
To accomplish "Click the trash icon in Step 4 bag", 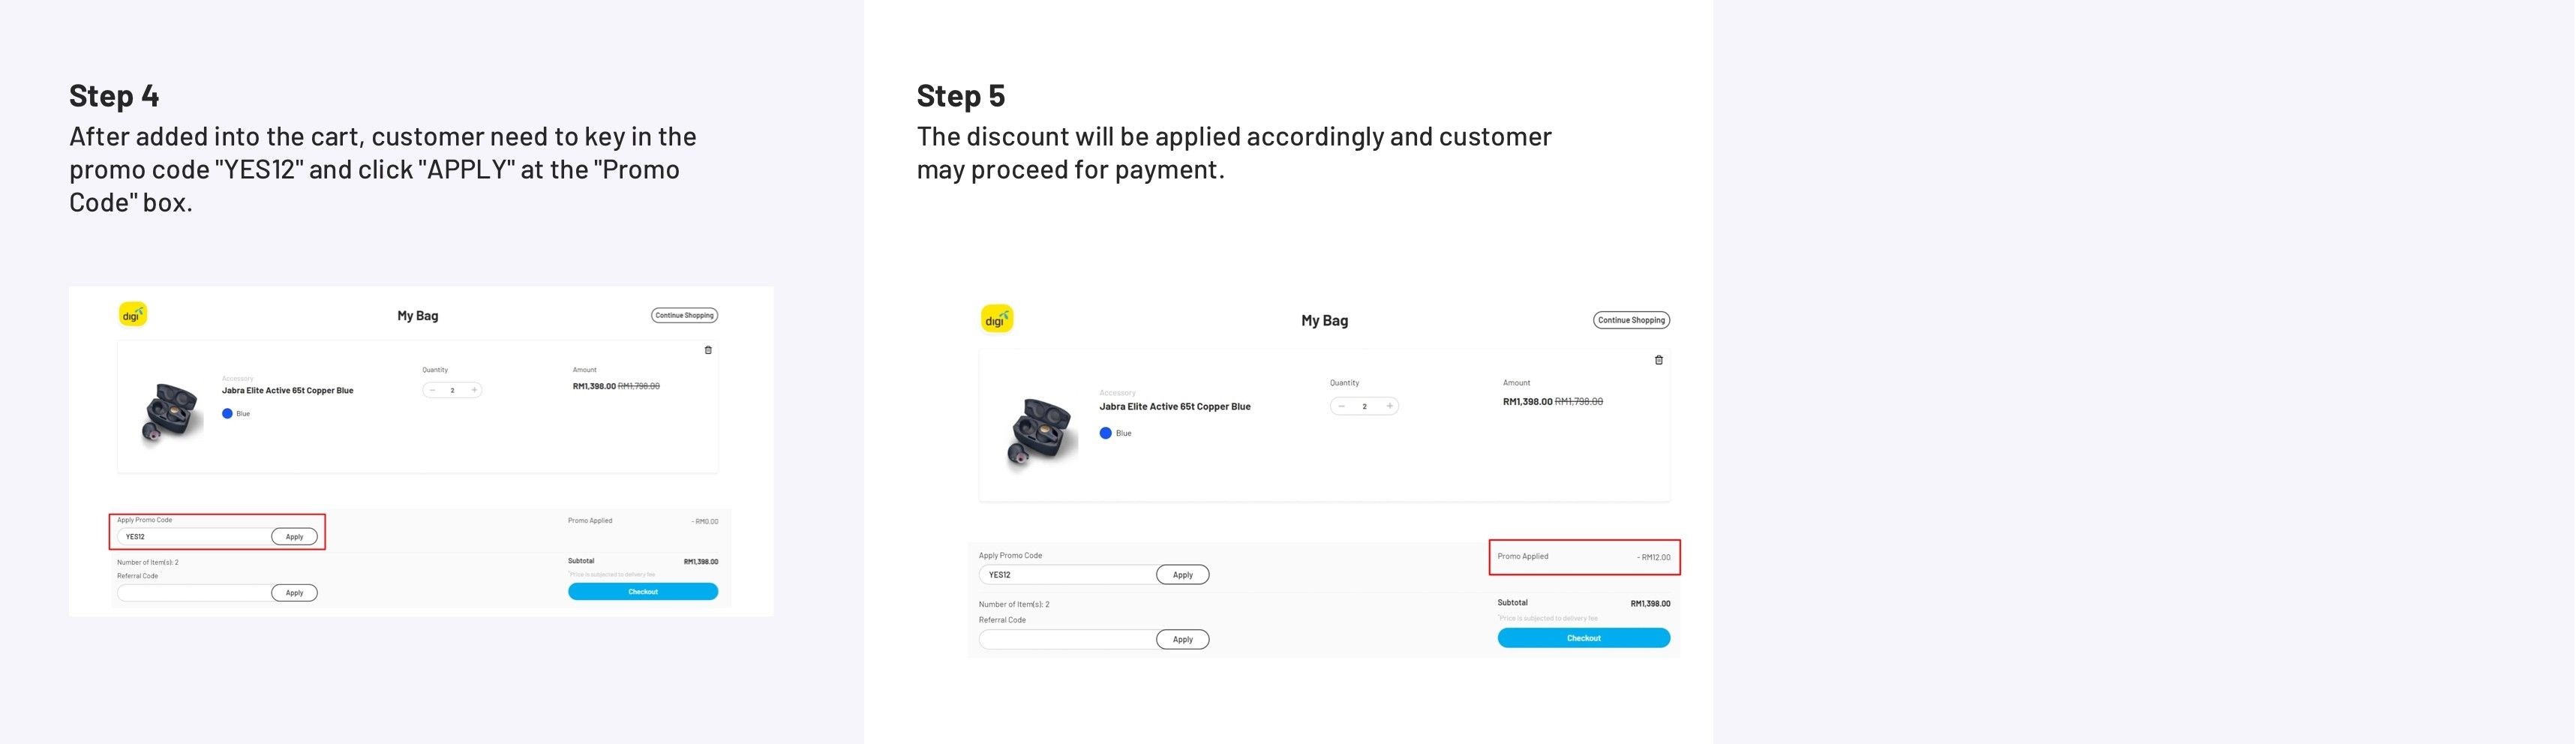I will [708, 350].
